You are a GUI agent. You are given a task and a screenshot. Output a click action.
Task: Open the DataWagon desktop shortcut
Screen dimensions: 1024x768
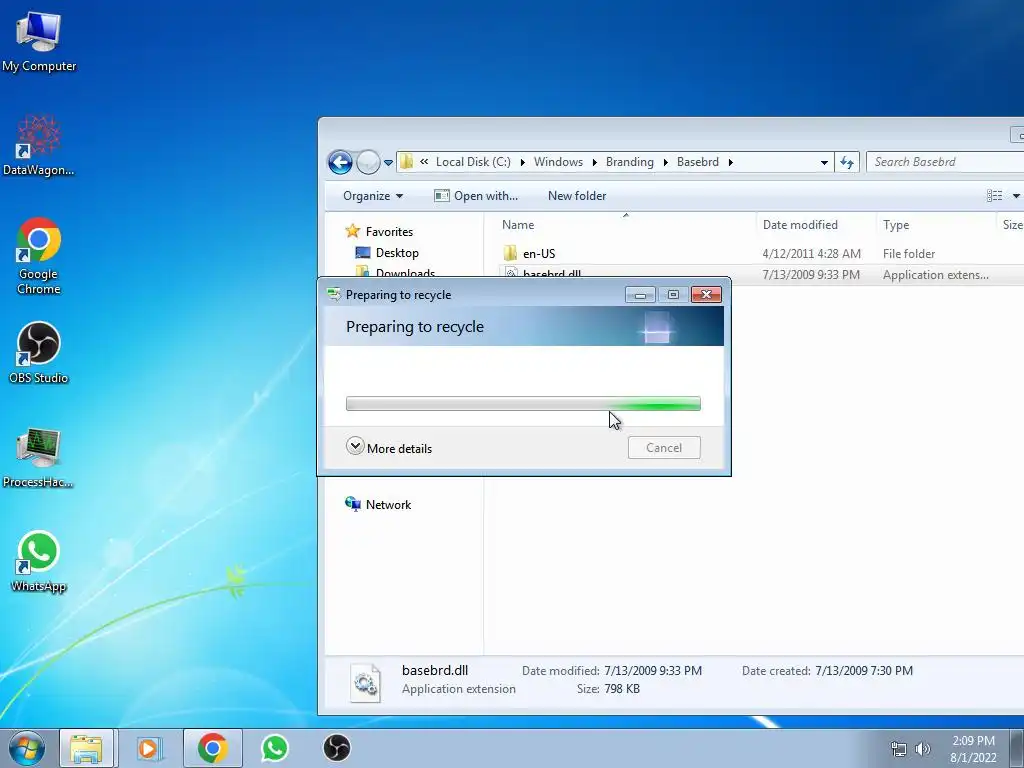(x=39, y=146)
